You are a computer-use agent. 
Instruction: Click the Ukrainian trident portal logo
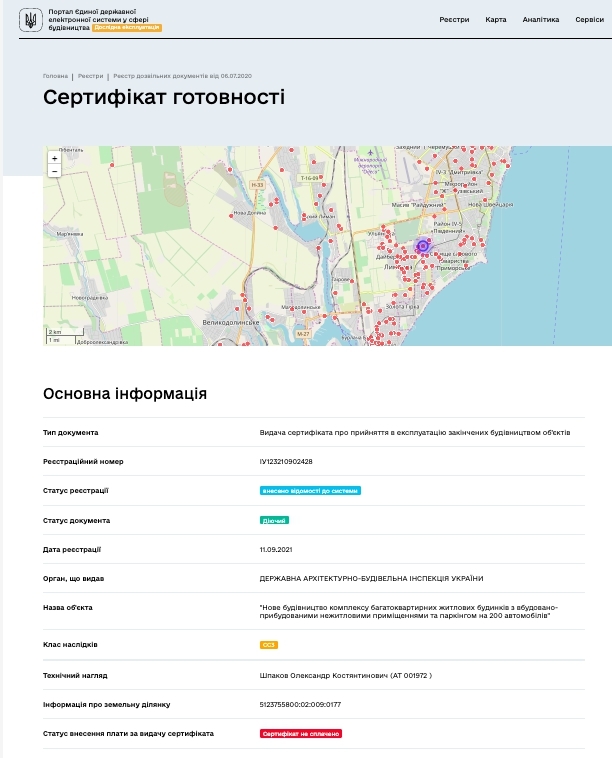31,20
